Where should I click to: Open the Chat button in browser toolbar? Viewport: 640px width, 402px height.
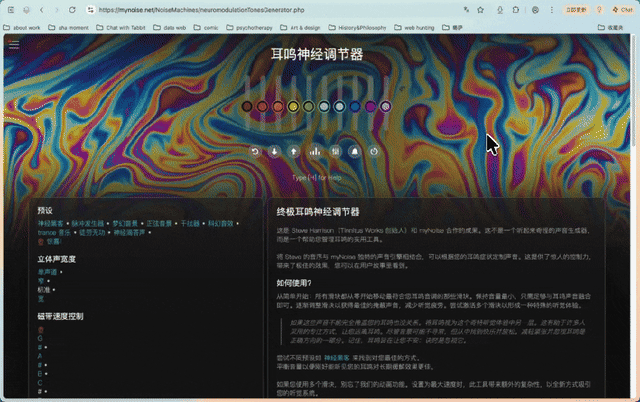tap(622, 10)
